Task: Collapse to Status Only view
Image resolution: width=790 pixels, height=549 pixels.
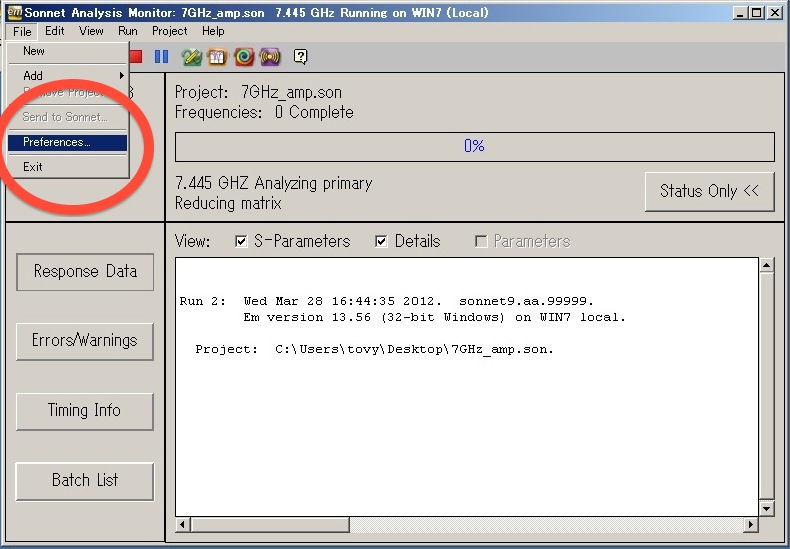Action: 709,191
